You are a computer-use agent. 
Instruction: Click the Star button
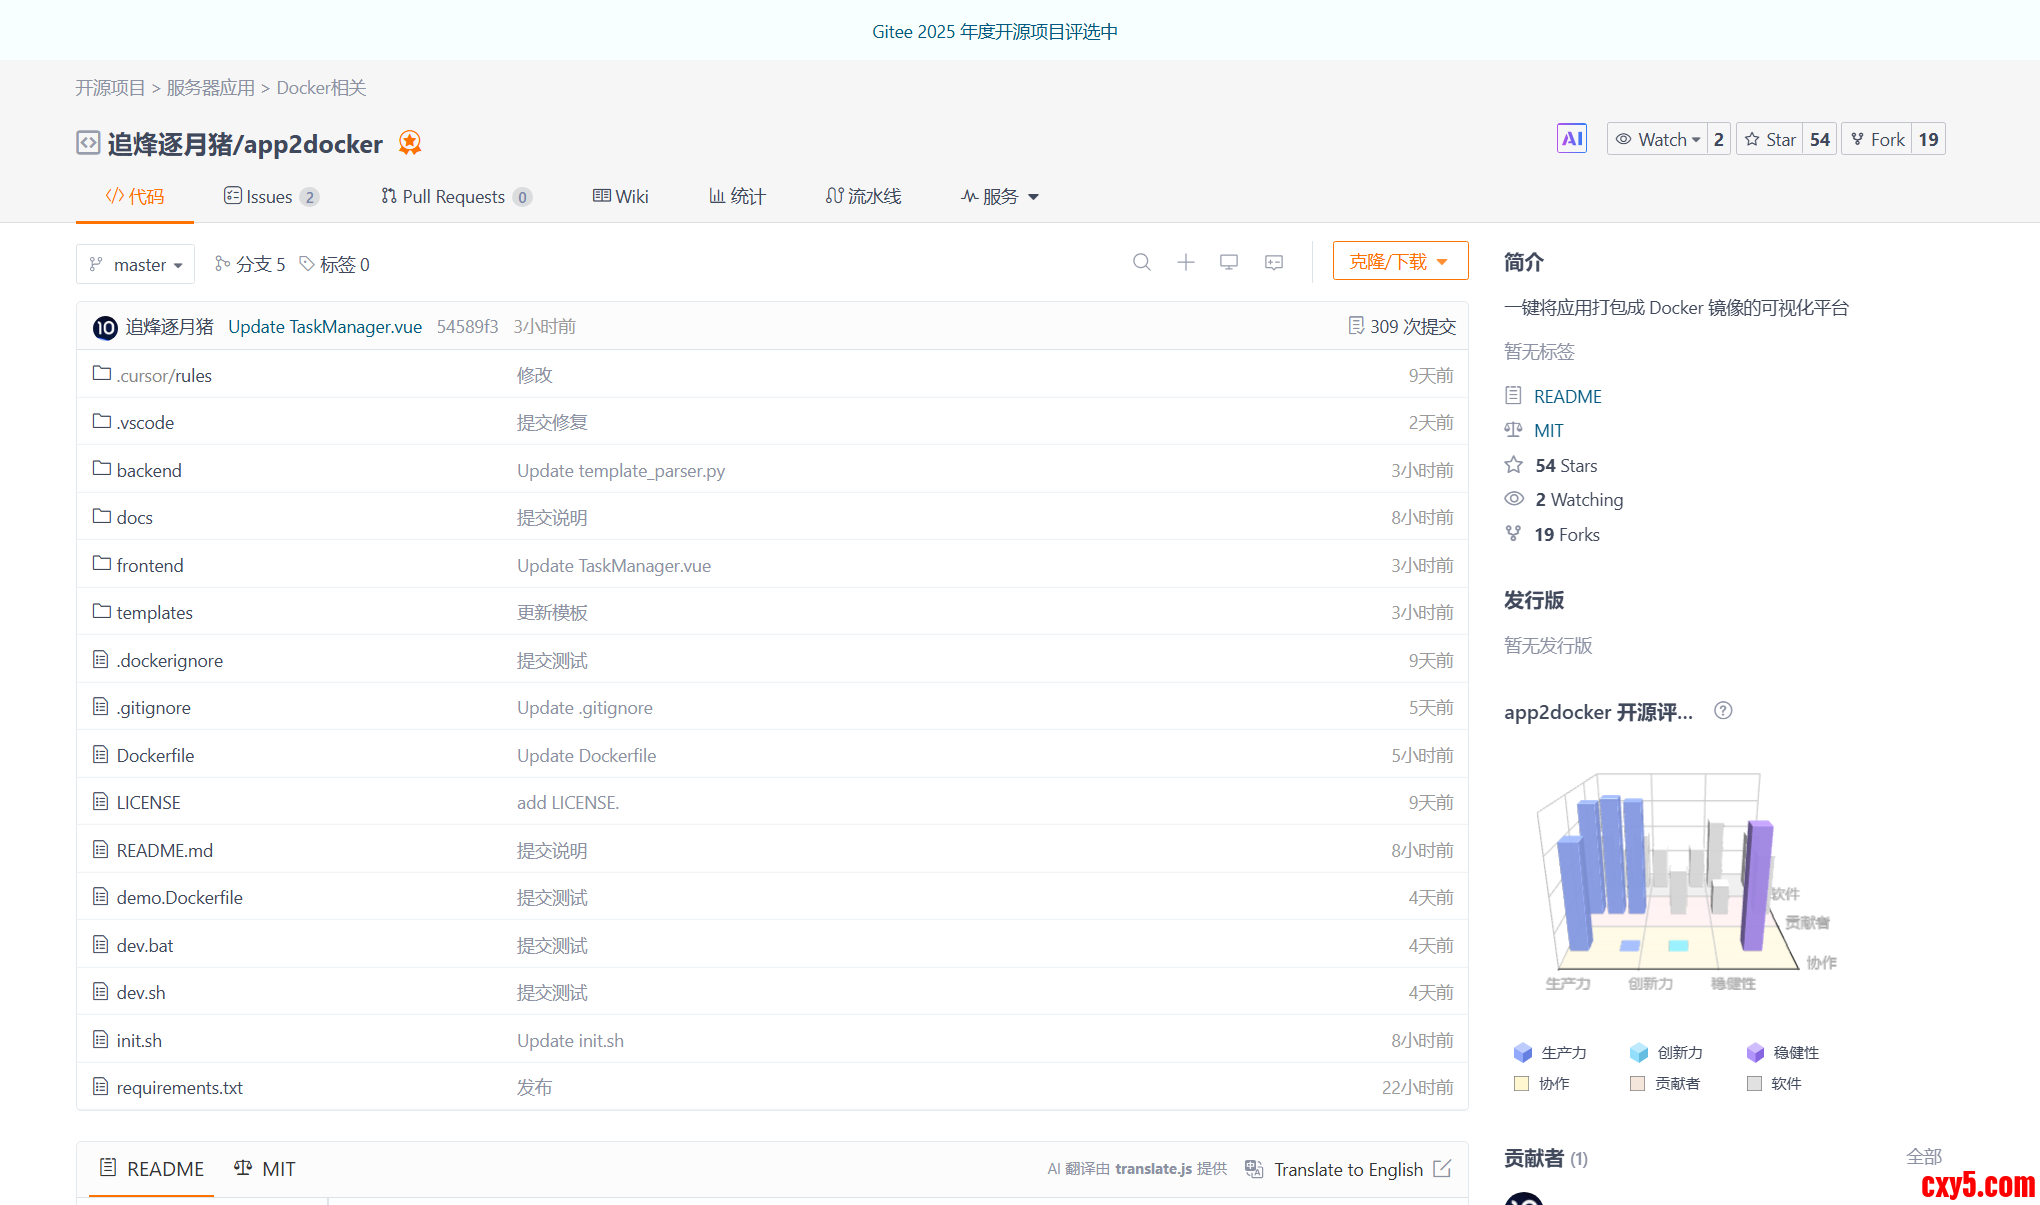click(x=1770, y=139)
